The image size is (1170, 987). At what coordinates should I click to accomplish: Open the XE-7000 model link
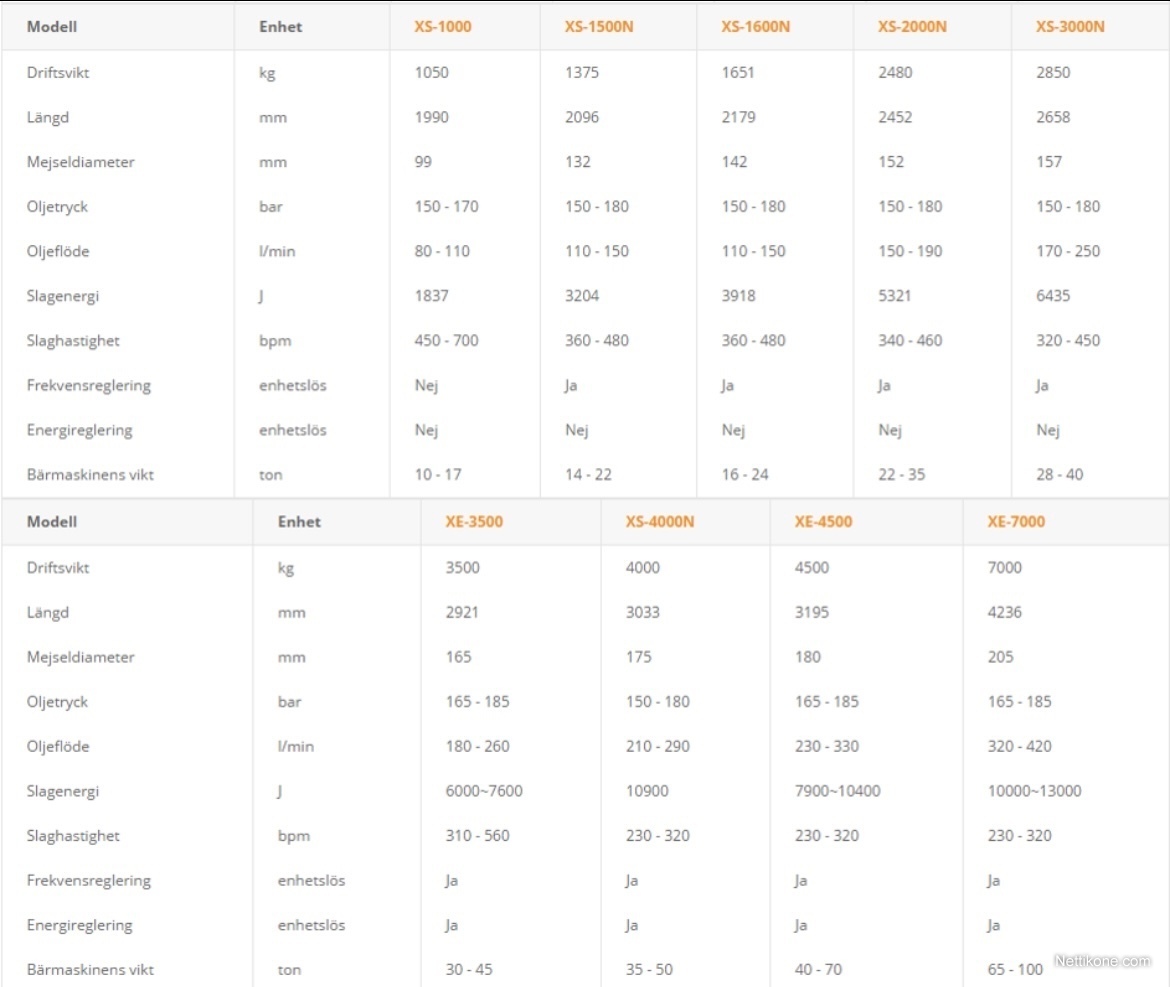point(1016,521)
